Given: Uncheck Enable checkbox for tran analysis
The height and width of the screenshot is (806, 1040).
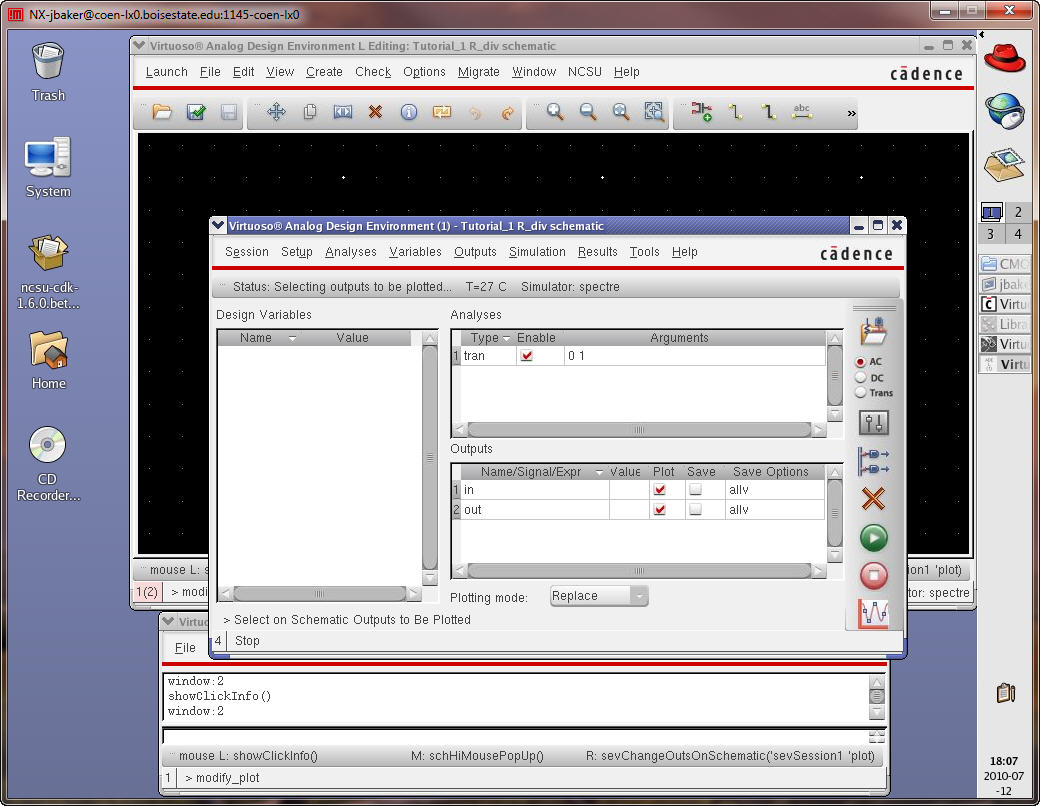Looking at the screenshot, I should pos(527,356).
